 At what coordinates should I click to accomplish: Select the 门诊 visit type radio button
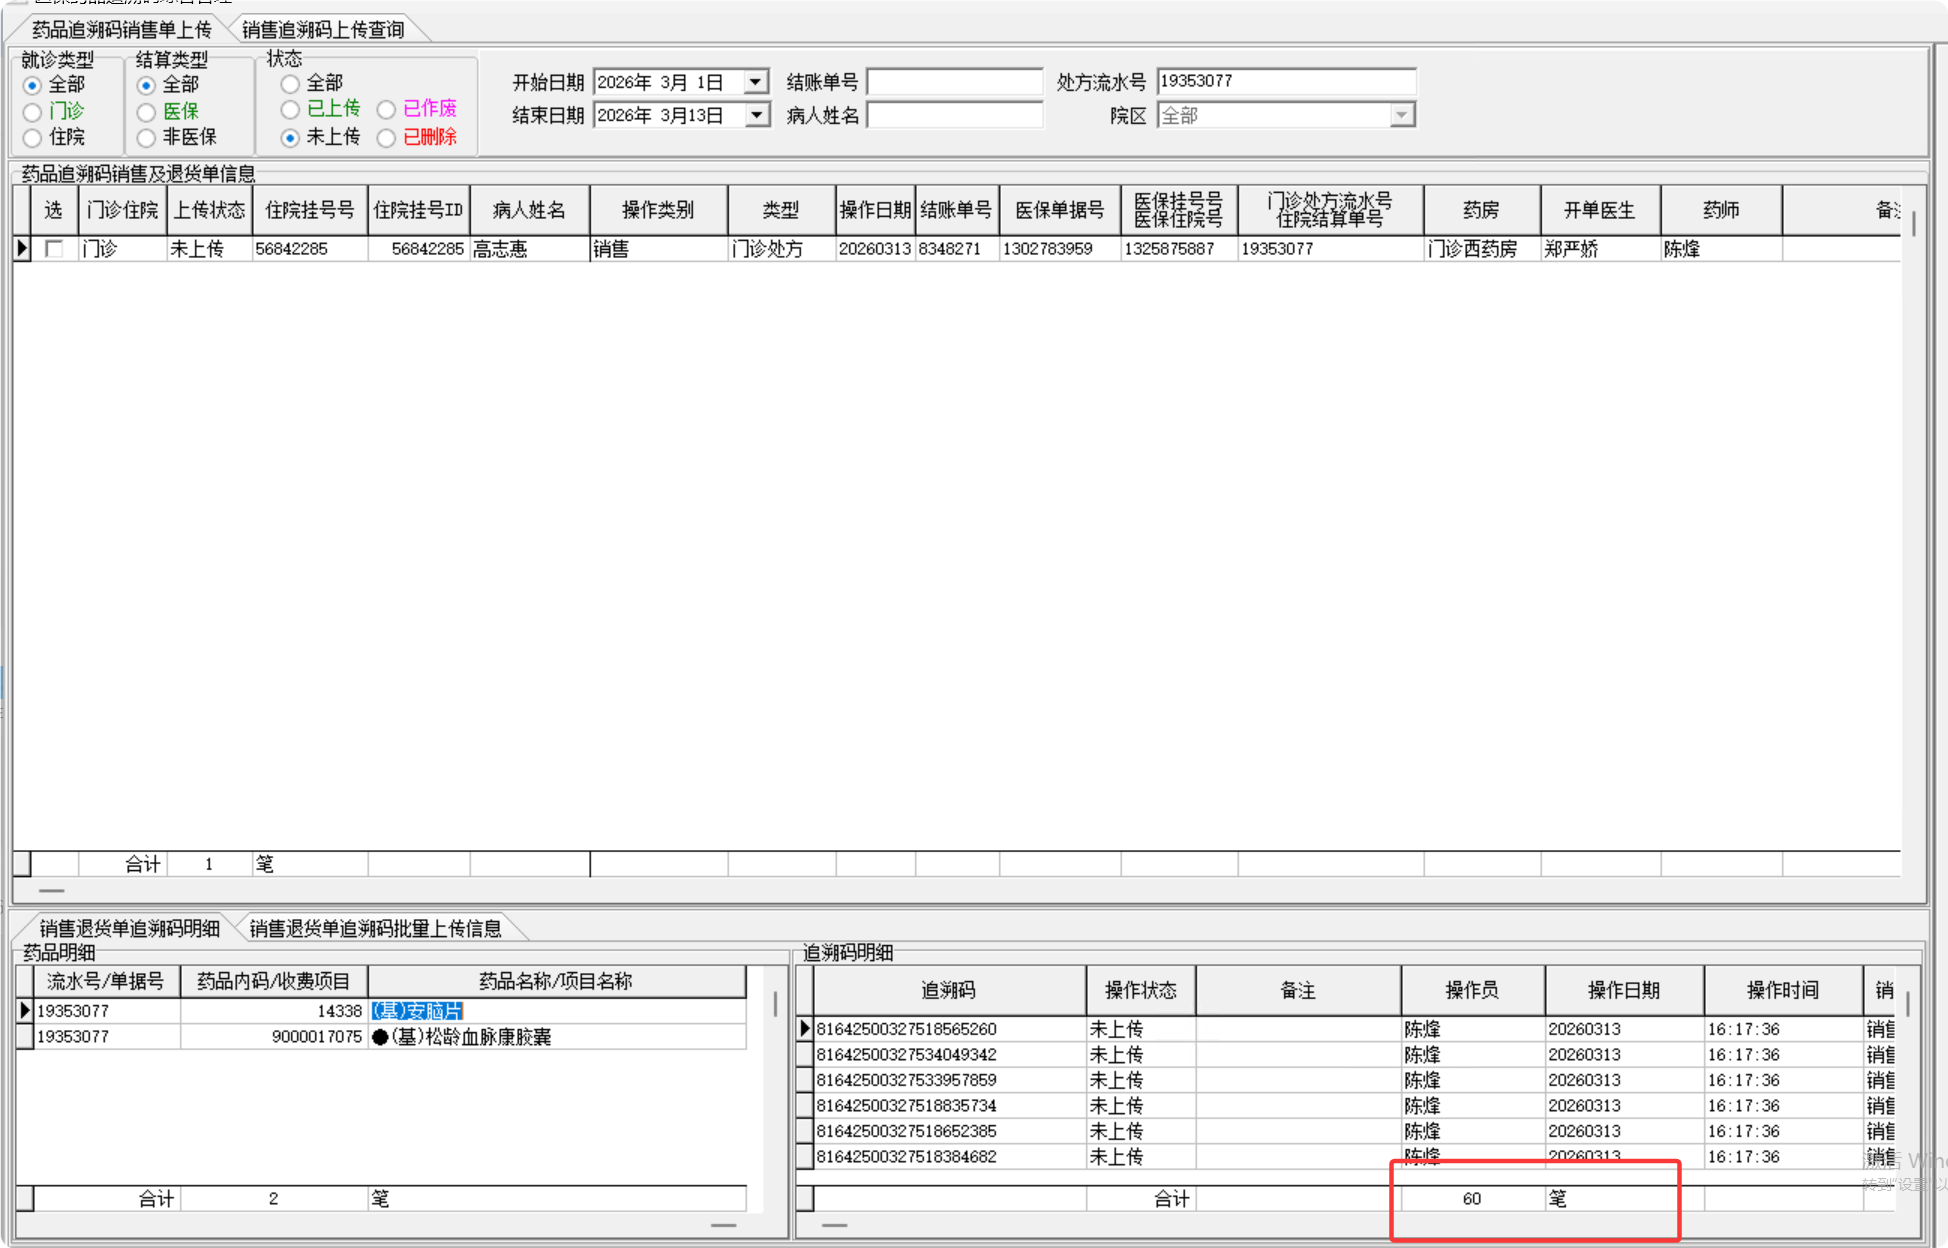point(33,111)
